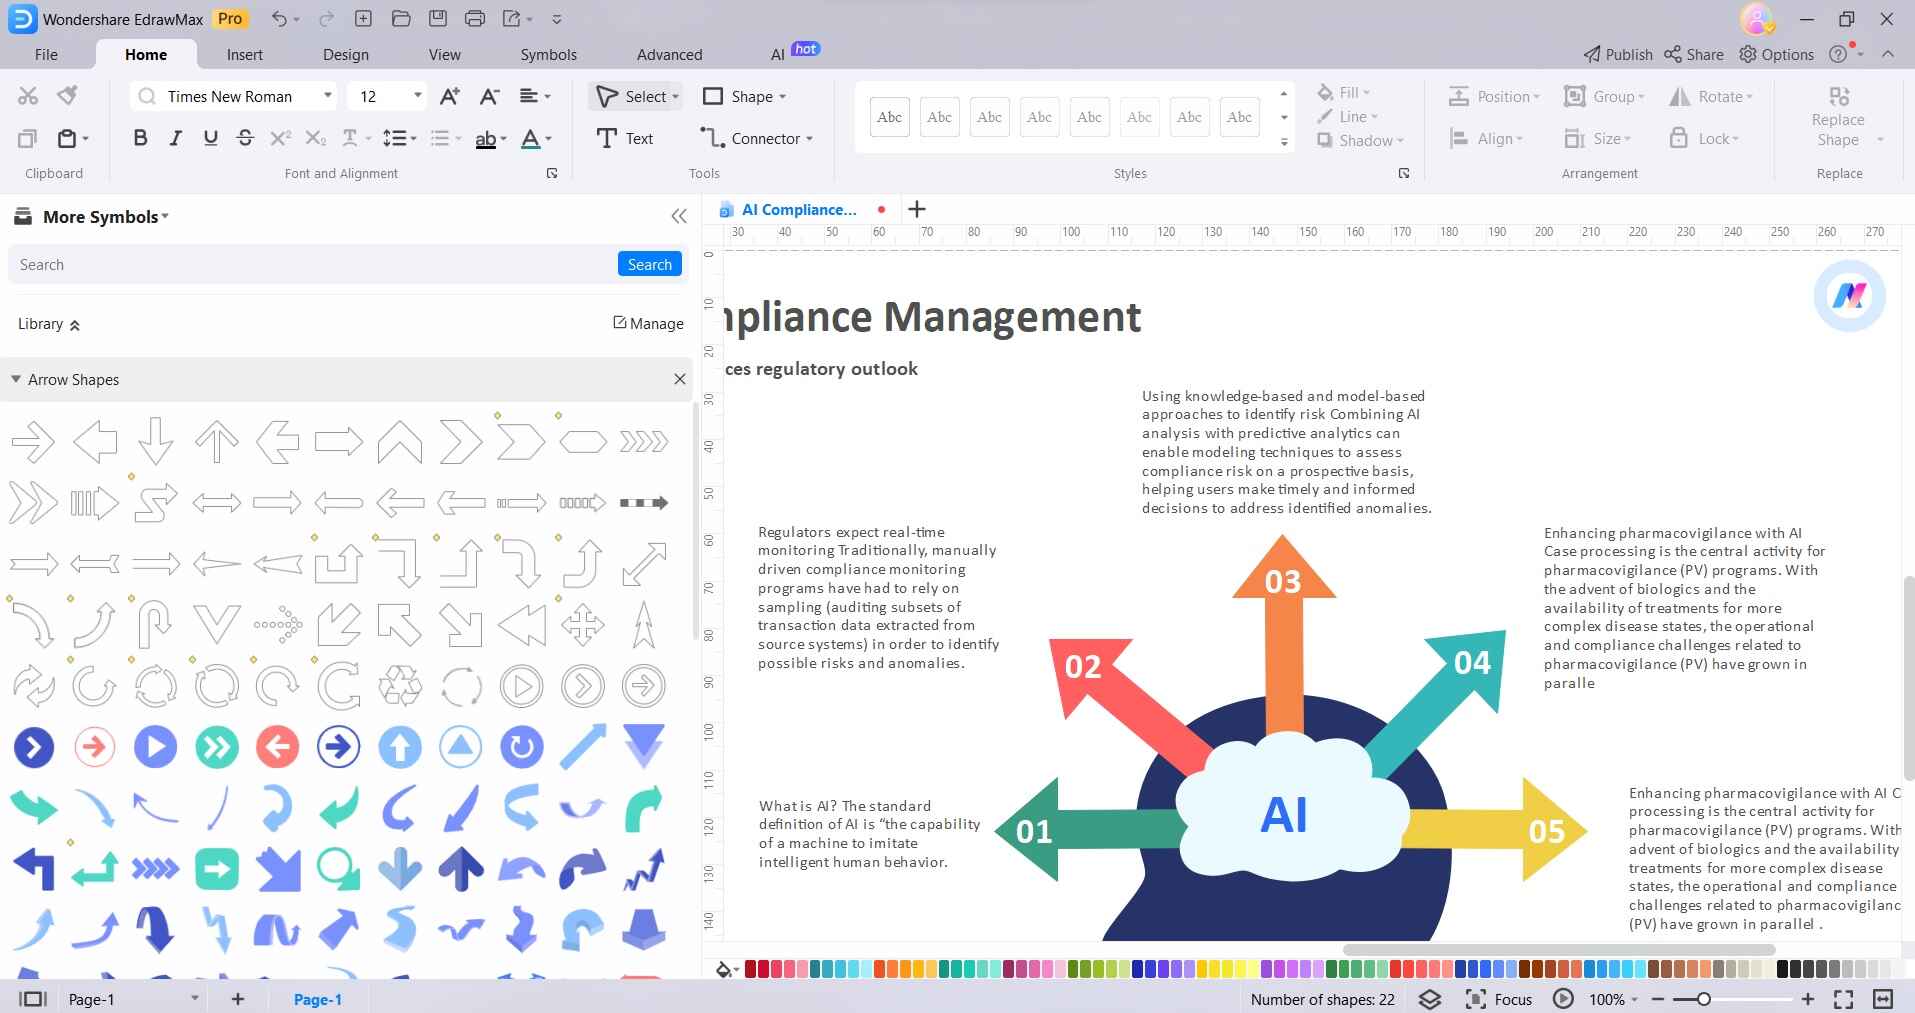Click the Play presentation icon in status bar

(1563, 999)
